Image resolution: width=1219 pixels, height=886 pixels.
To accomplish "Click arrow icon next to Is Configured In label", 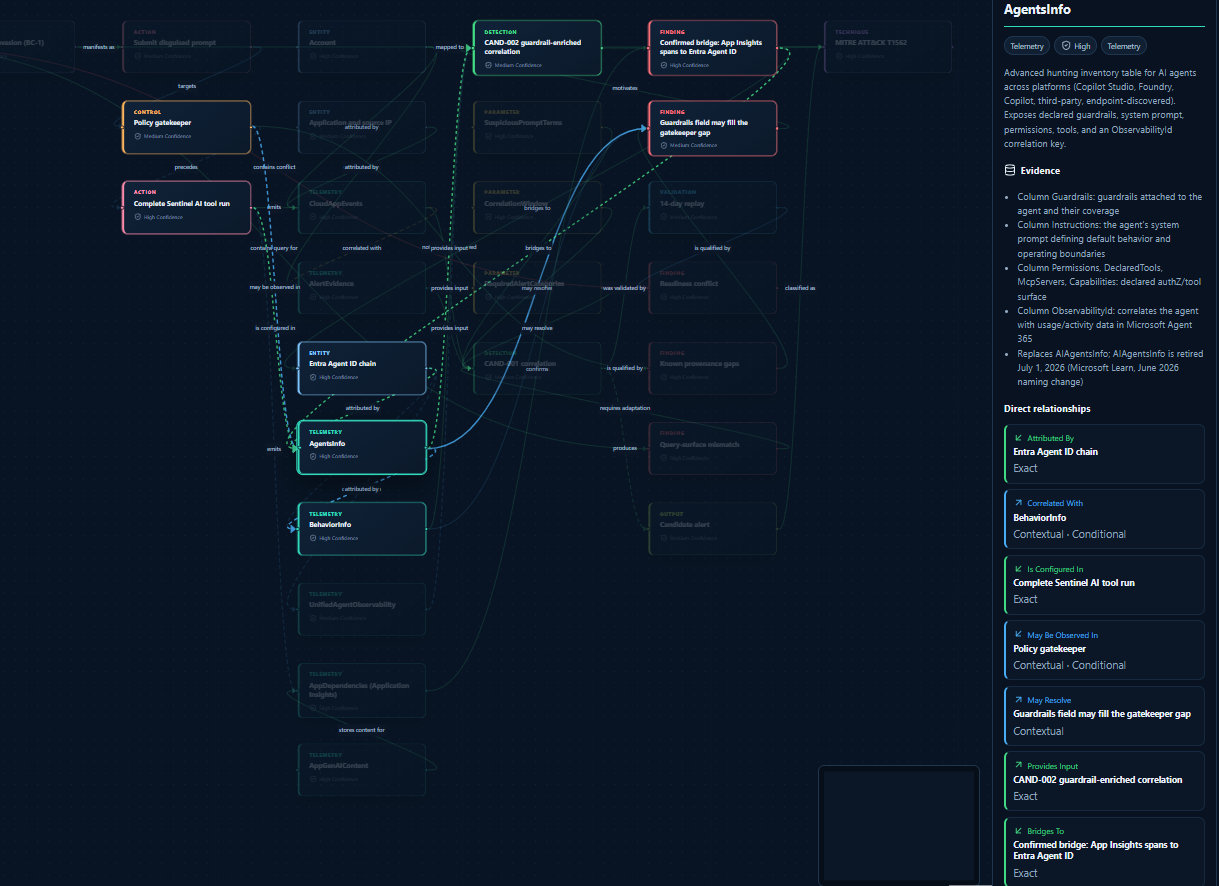I will 1018,569.
